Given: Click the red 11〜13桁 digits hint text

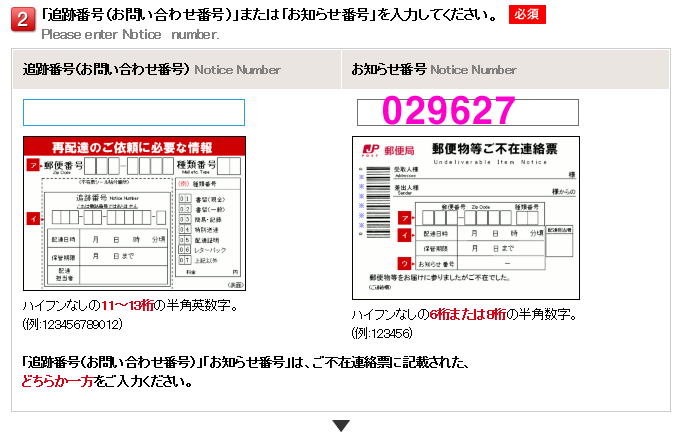Looking at the screenshot, I should [x=128, y=306].
